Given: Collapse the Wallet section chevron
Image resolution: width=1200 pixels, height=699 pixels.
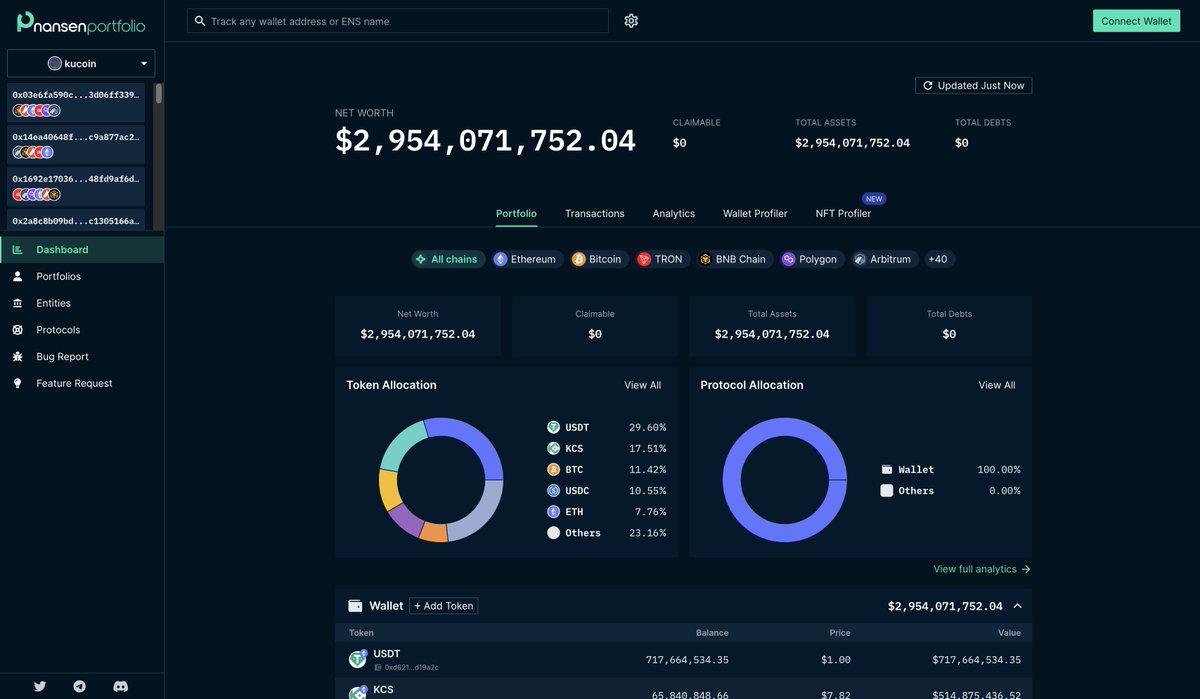Looking at the screenshot, I should [x=1017, y=606].
